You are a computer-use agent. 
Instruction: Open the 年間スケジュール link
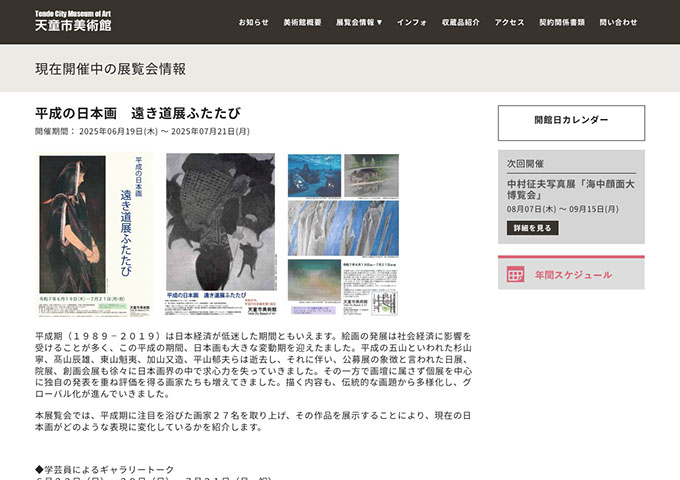click(x=573, y=275)
